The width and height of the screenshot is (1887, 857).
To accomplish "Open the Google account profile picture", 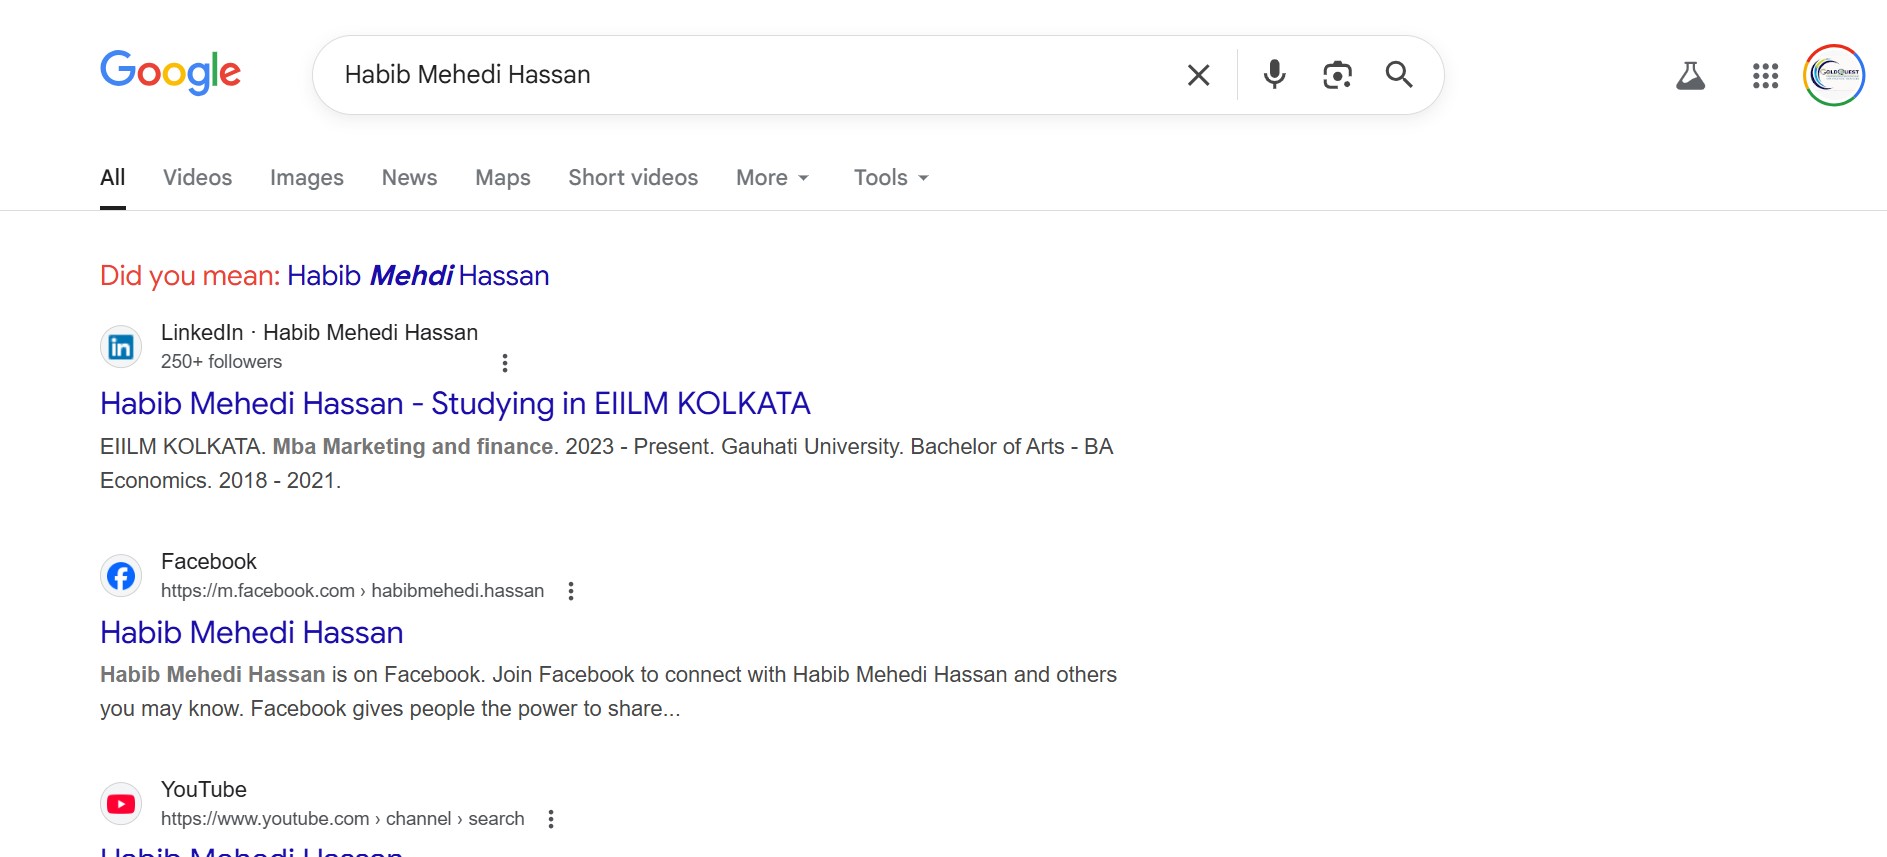I will (x=1833, y=75).
